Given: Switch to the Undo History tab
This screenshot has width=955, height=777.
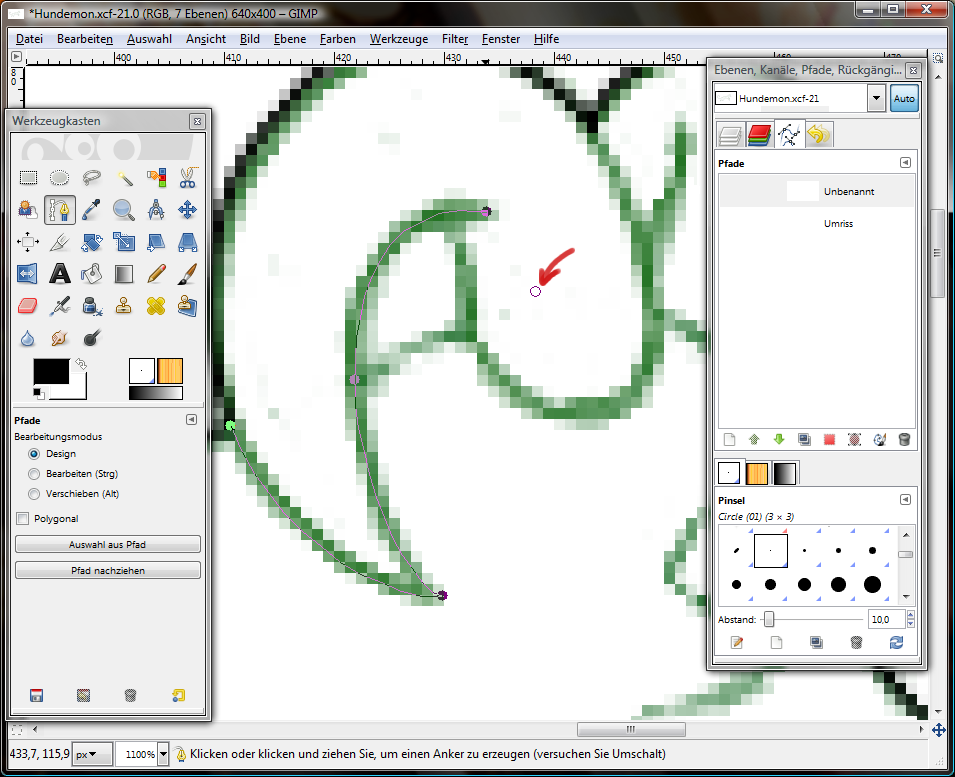Looking at the screenshot, I should tap(819, 135).
